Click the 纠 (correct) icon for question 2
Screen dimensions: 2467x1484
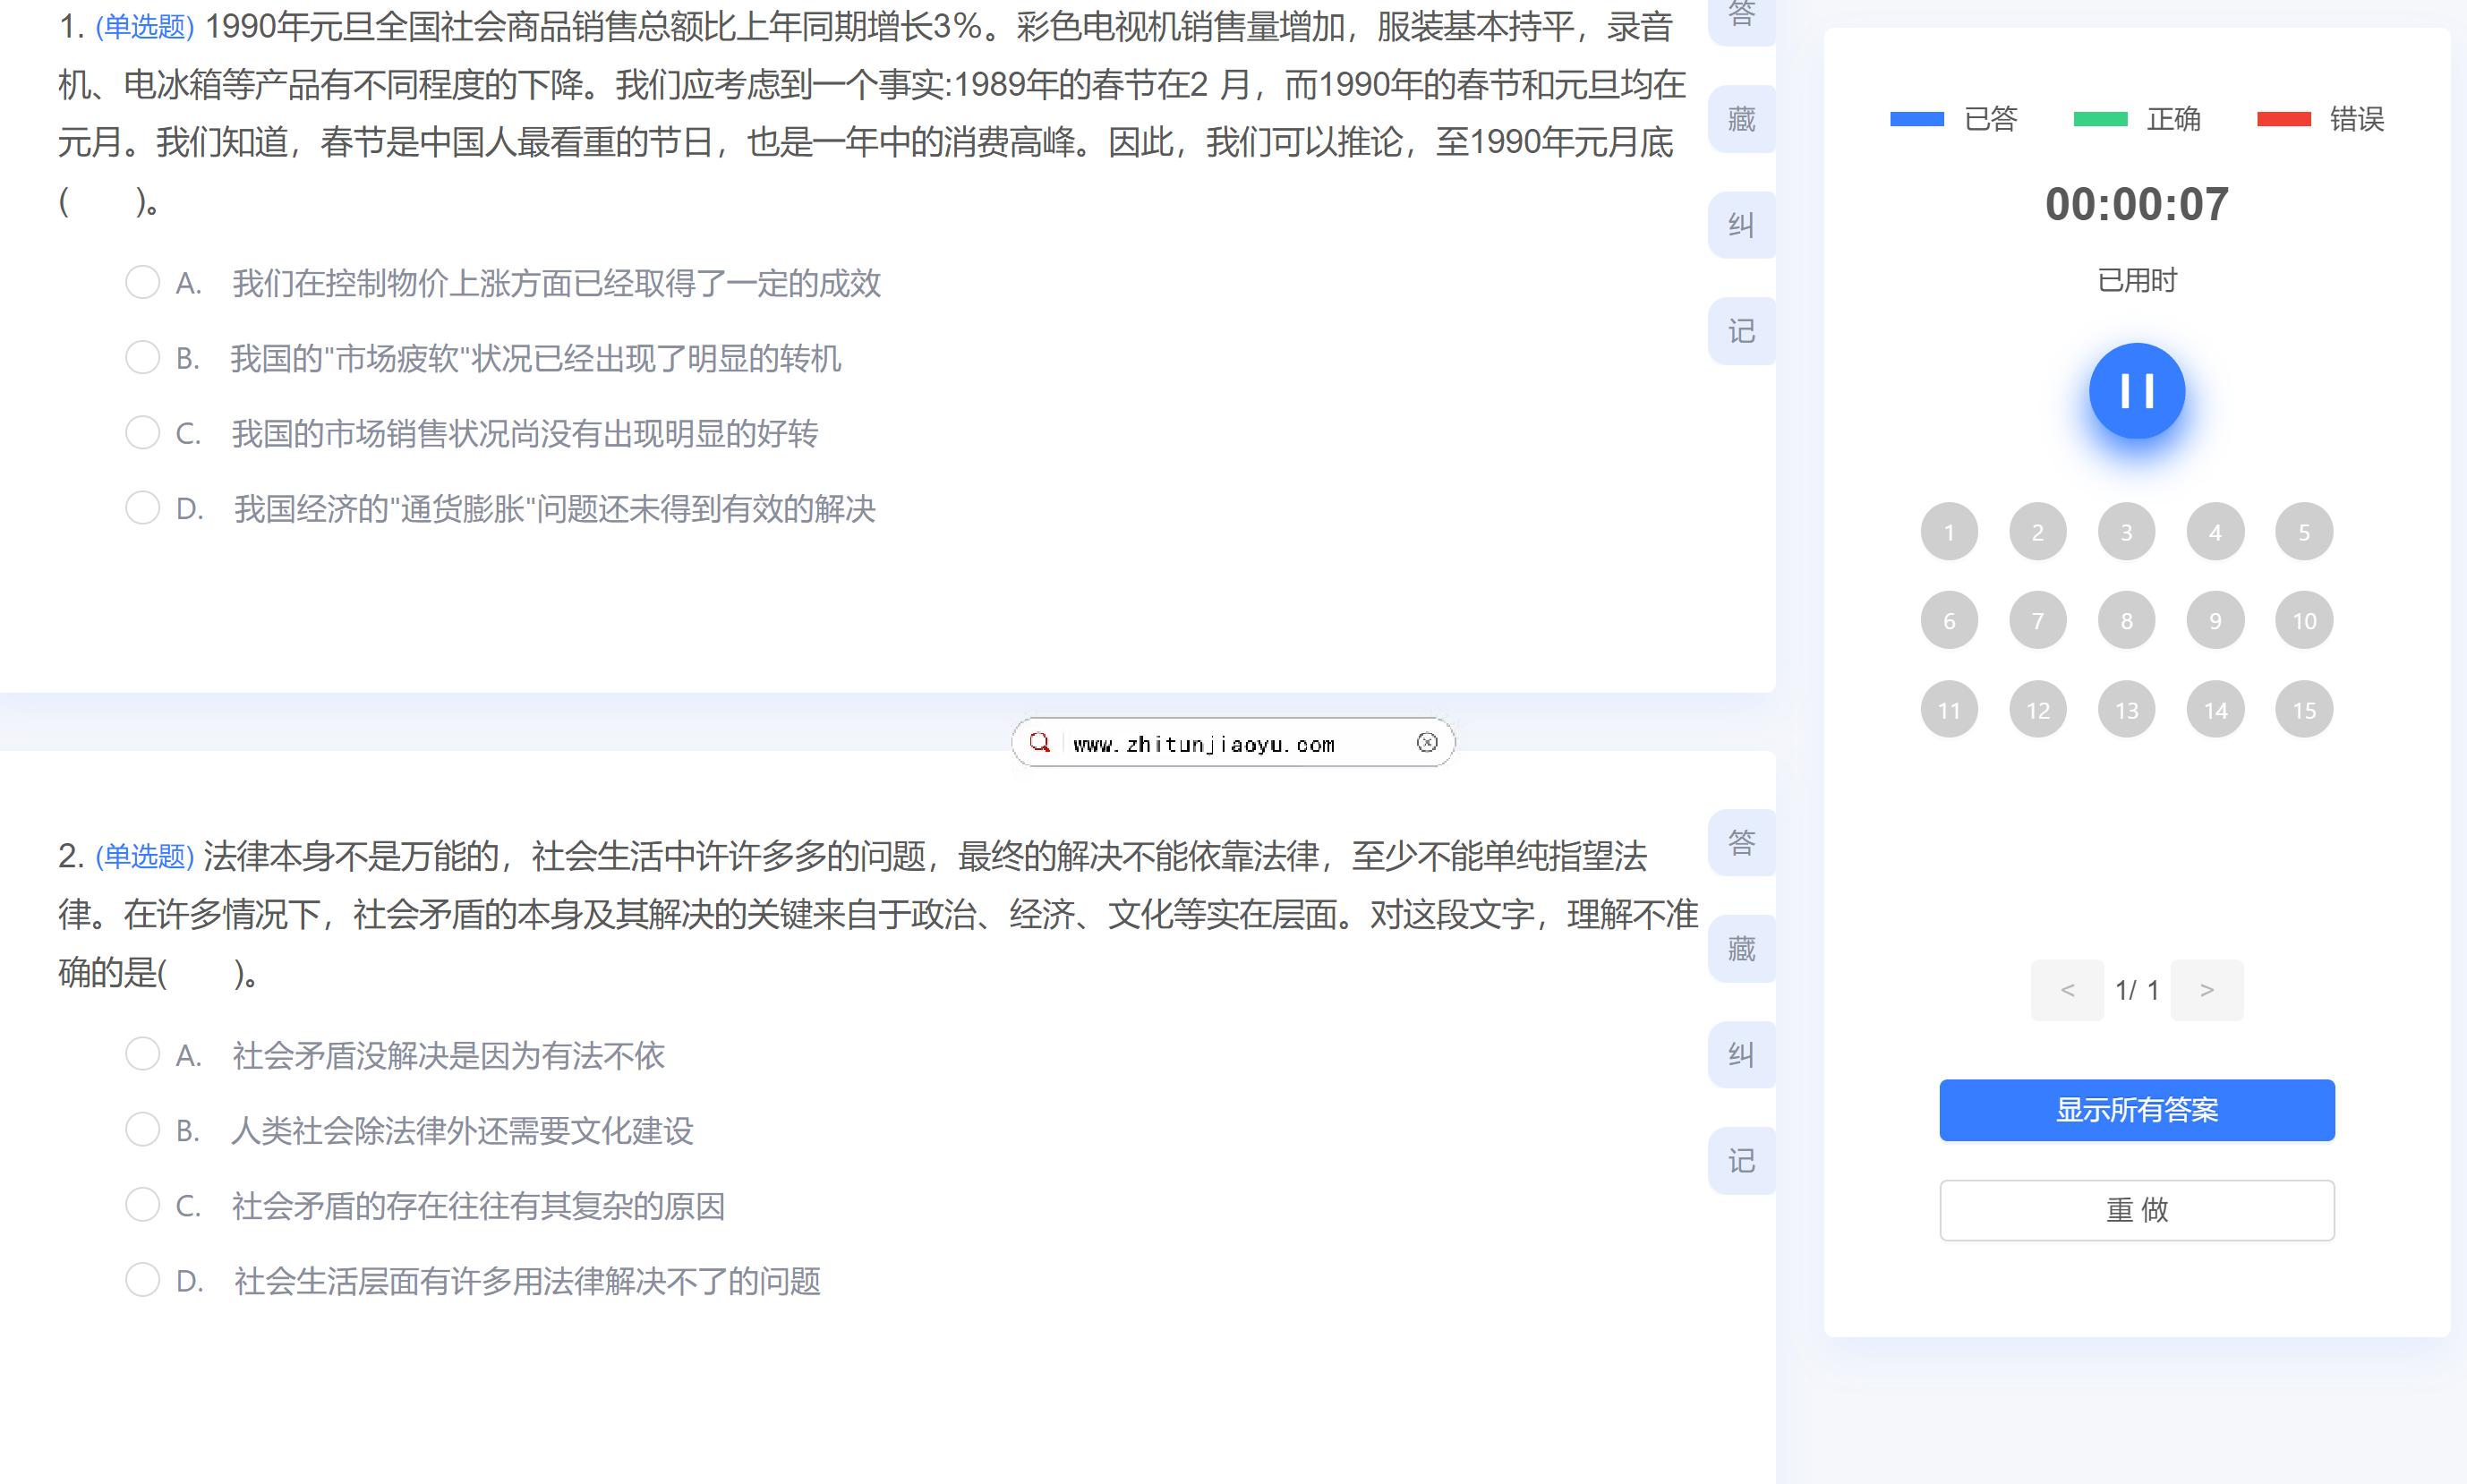[1743, 1053]
